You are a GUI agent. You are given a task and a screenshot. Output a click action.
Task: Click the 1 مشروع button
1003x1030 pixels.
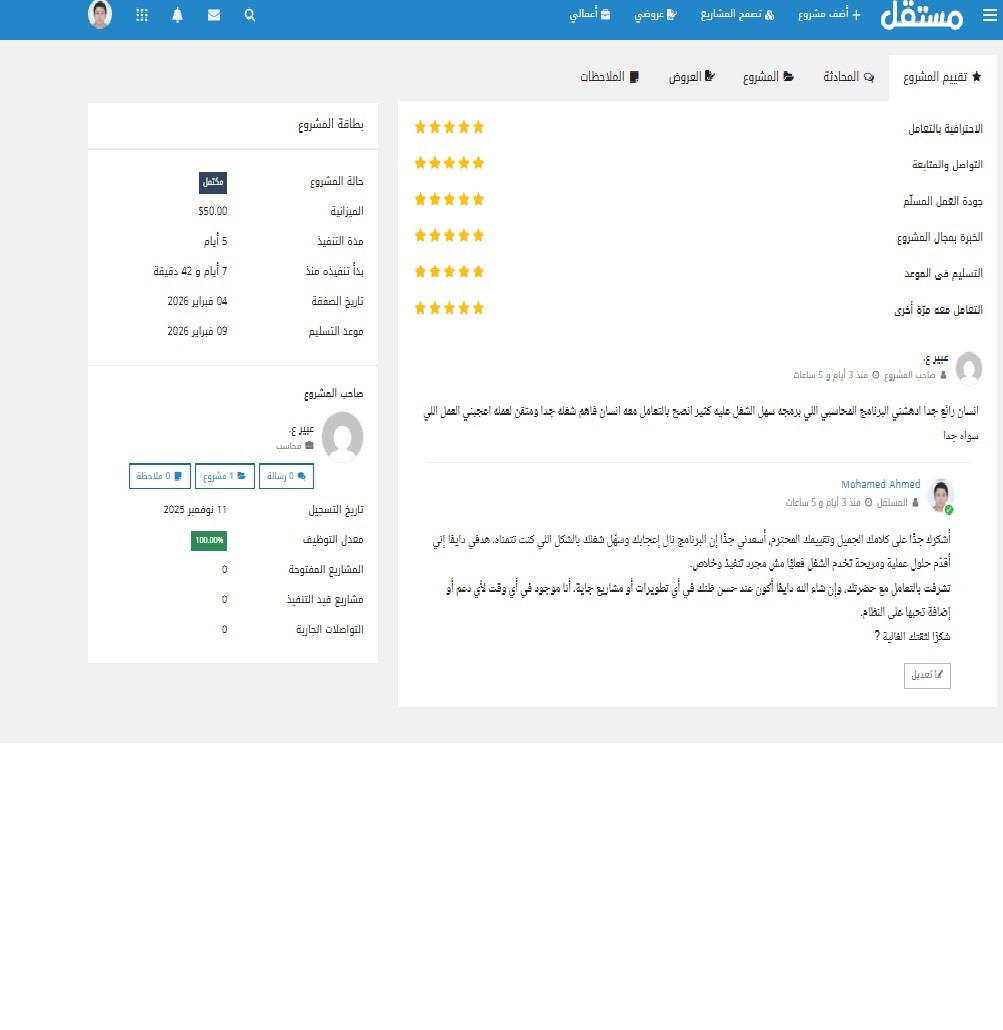pos(224,476)
